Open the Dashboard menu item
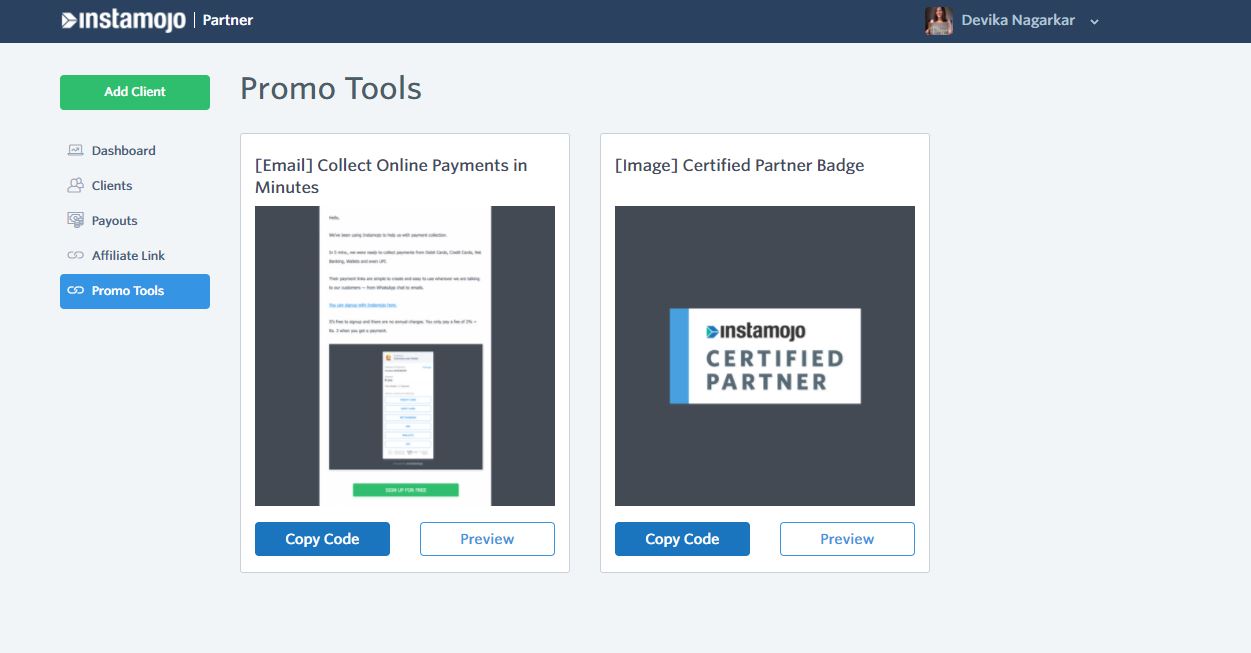This screenshot has width=1251, height=653. 135,150
